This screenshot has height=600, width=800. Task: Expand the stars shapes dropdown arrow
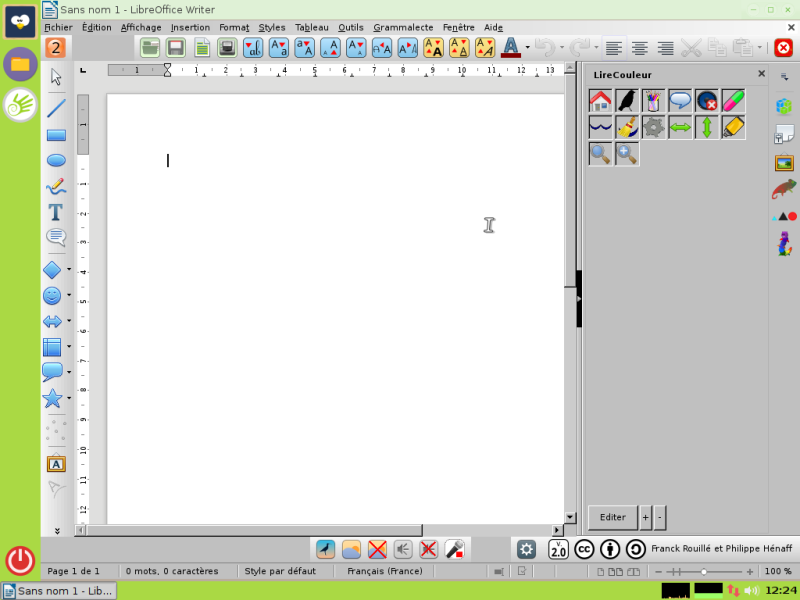pyautogui.click(x=69, y=398)
